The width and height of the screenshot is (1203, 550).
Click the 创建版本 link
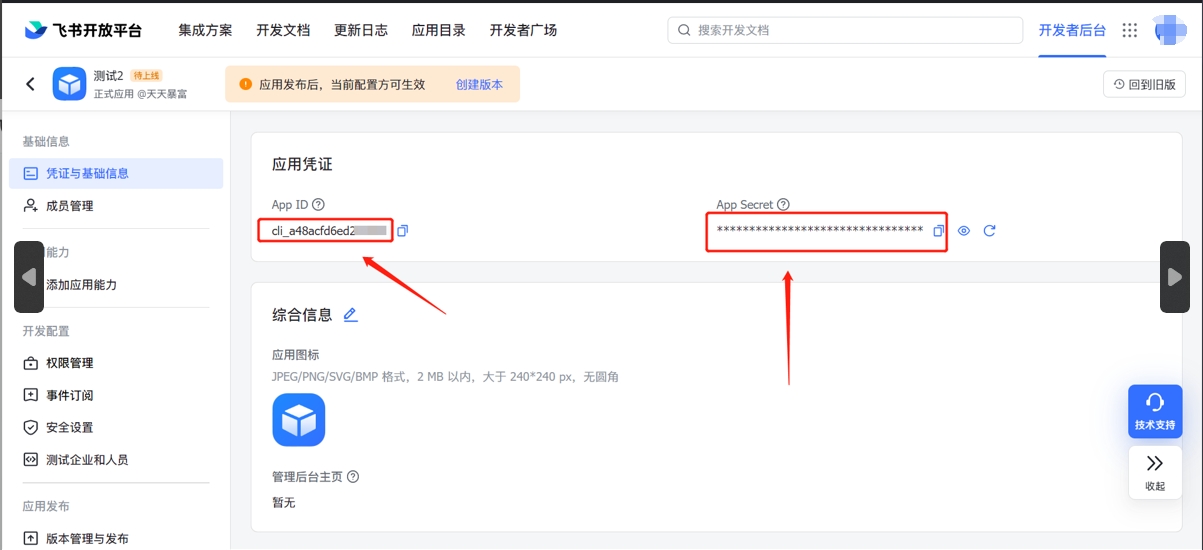point(479,85)
